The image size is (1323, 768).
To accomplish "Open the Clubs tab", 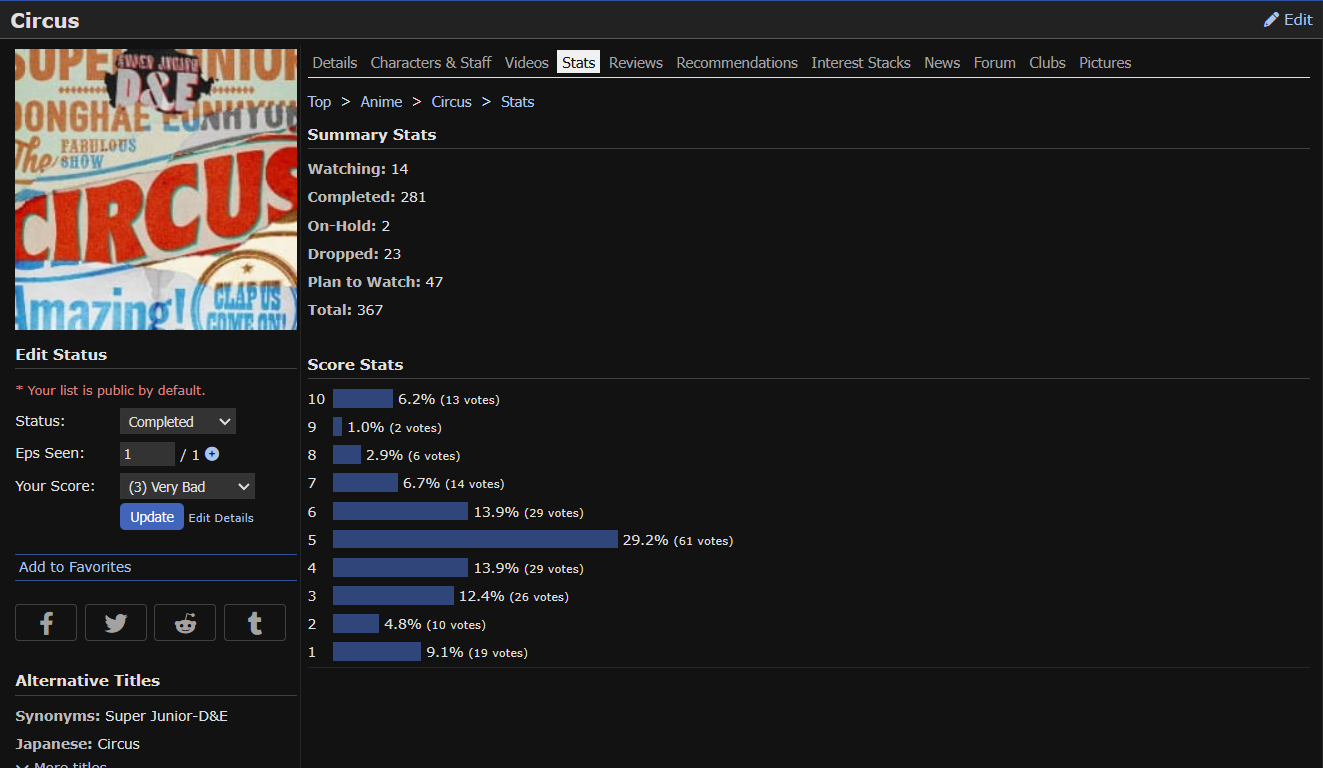I will 1047,62.
